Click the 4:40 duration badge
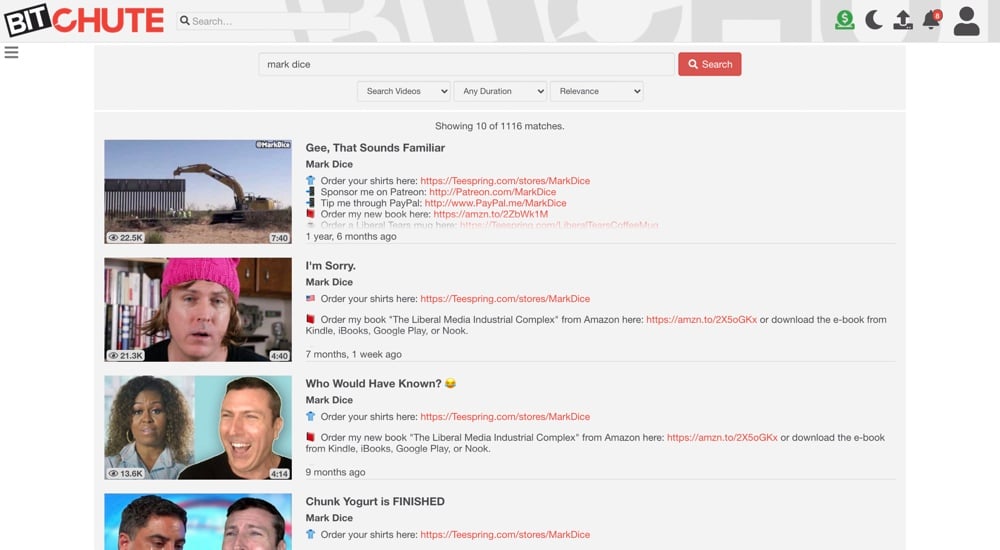The height and width of the screenshot is (550, 1000). coord(279,356)
